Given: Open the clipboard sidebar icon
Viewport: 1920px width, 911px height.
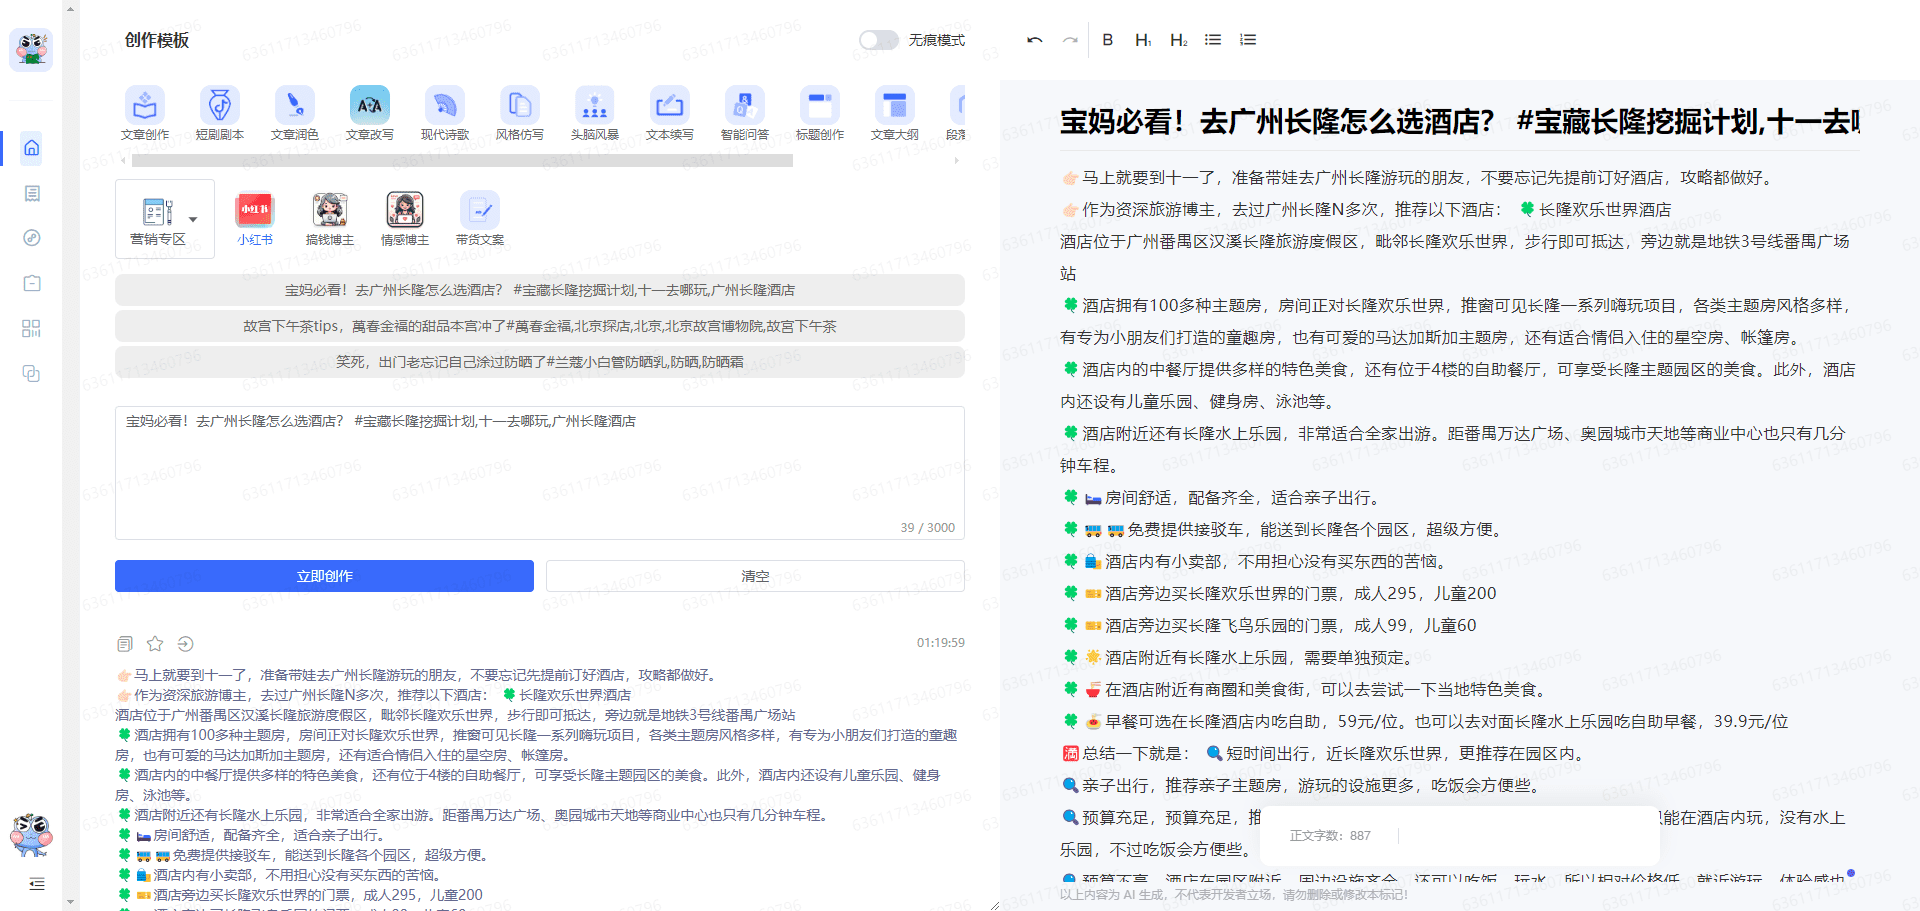Looking at the screenshot, I should pos(32,283).
